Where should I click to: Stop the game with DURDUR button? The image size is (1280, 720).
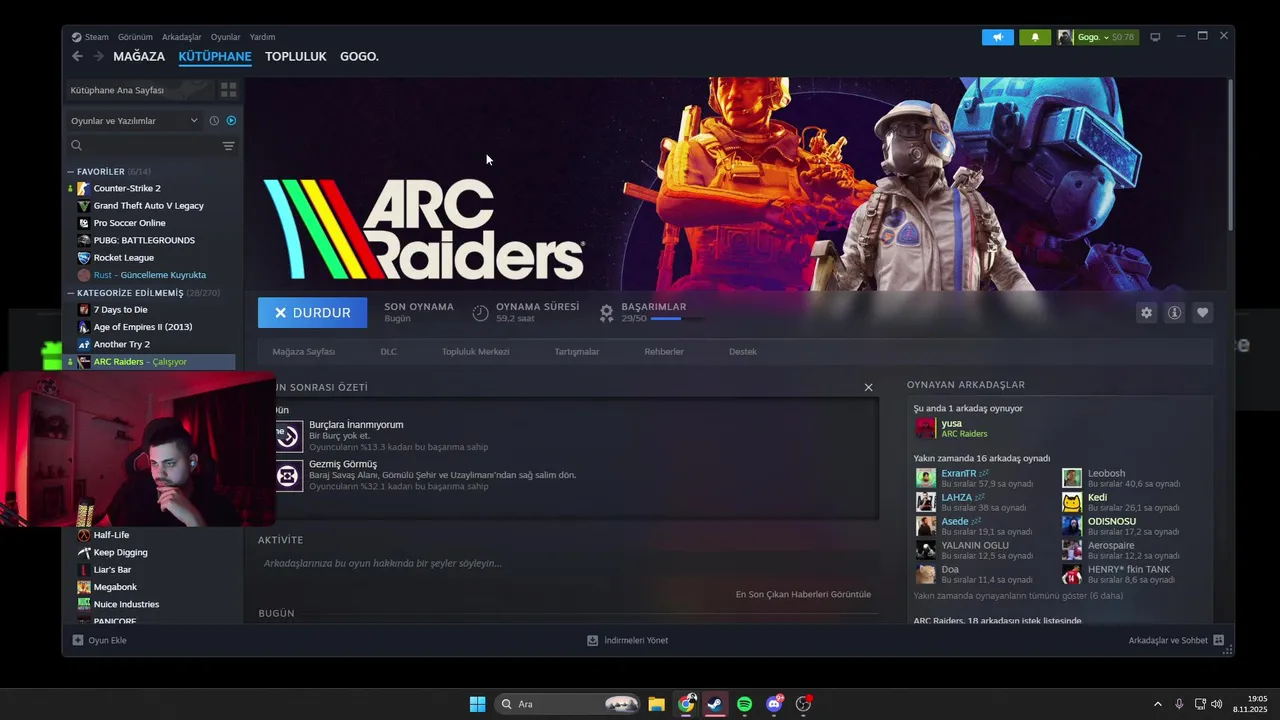click(x=312, y=313)
